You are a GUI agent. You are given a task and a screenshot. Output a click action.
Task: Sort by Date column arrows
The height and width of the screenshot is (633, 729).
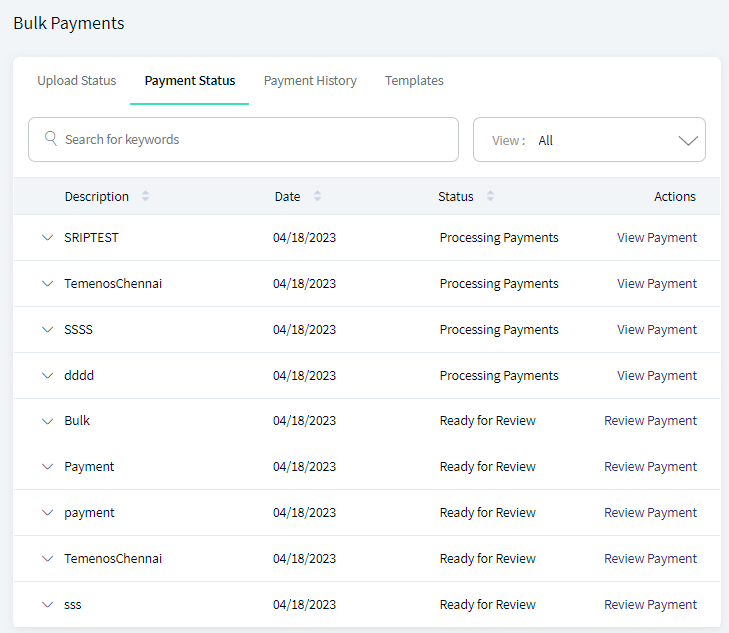[318, 196]
